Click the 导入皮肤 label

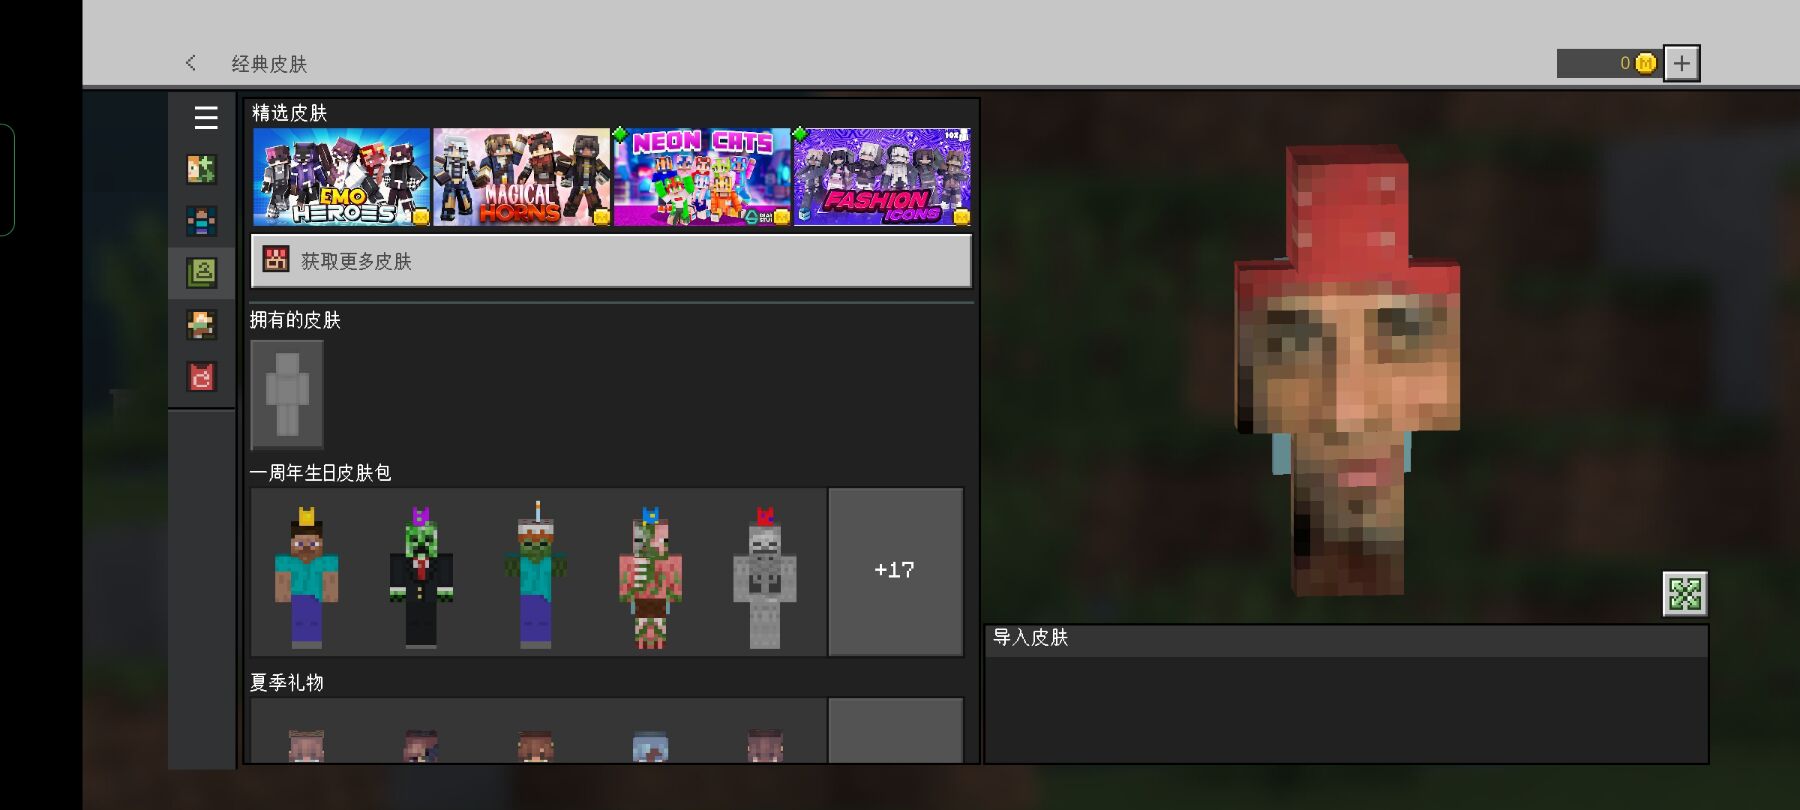pyautogui.click(x=1031, y=638)
